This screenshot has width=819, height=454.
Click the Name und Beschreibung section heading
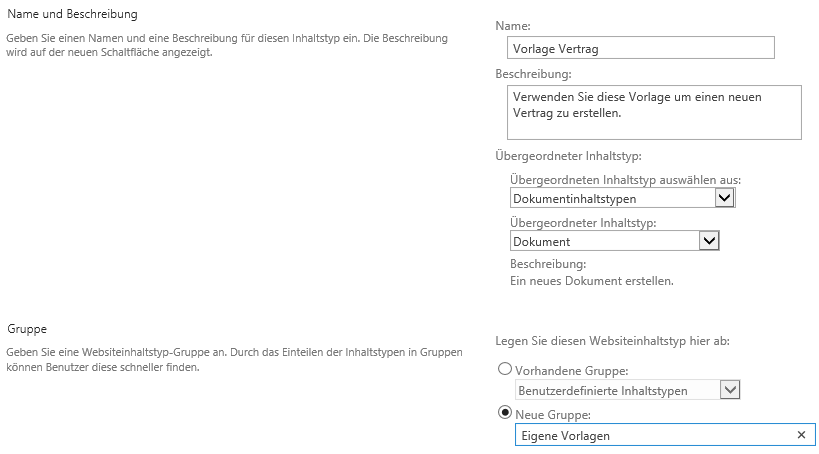[73, 15]
